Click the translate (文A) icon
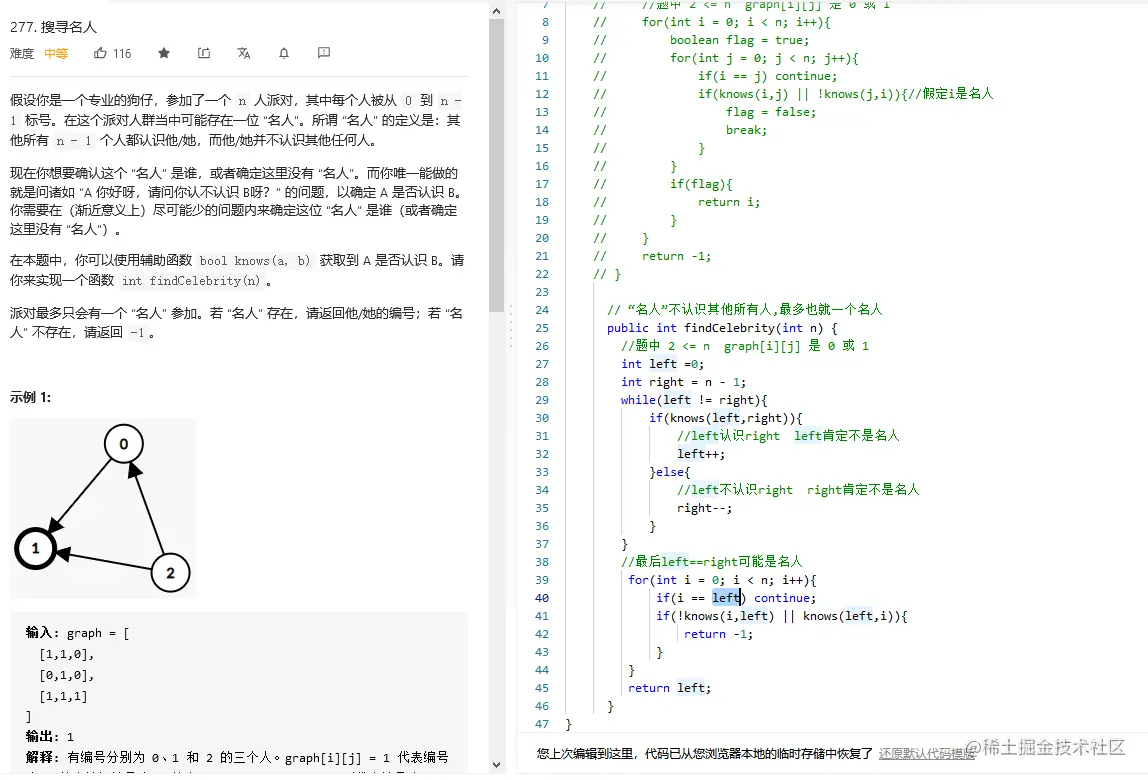Screen dimensions: 1148x780 (x=243, y=54)
